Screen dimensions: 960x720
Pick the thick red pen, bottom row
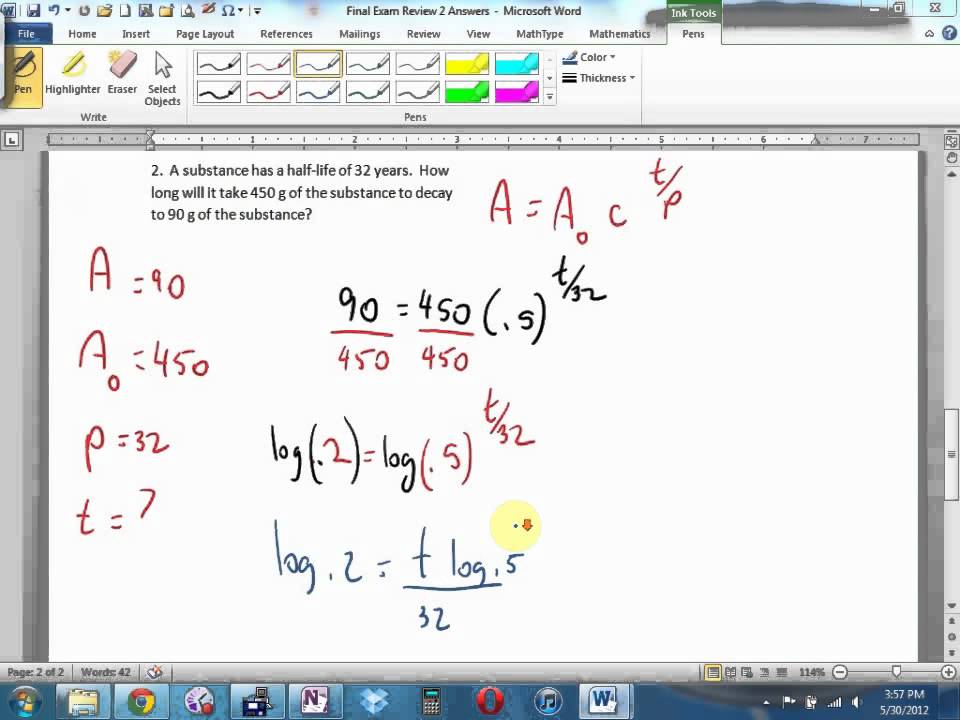[x=268, y=92]
